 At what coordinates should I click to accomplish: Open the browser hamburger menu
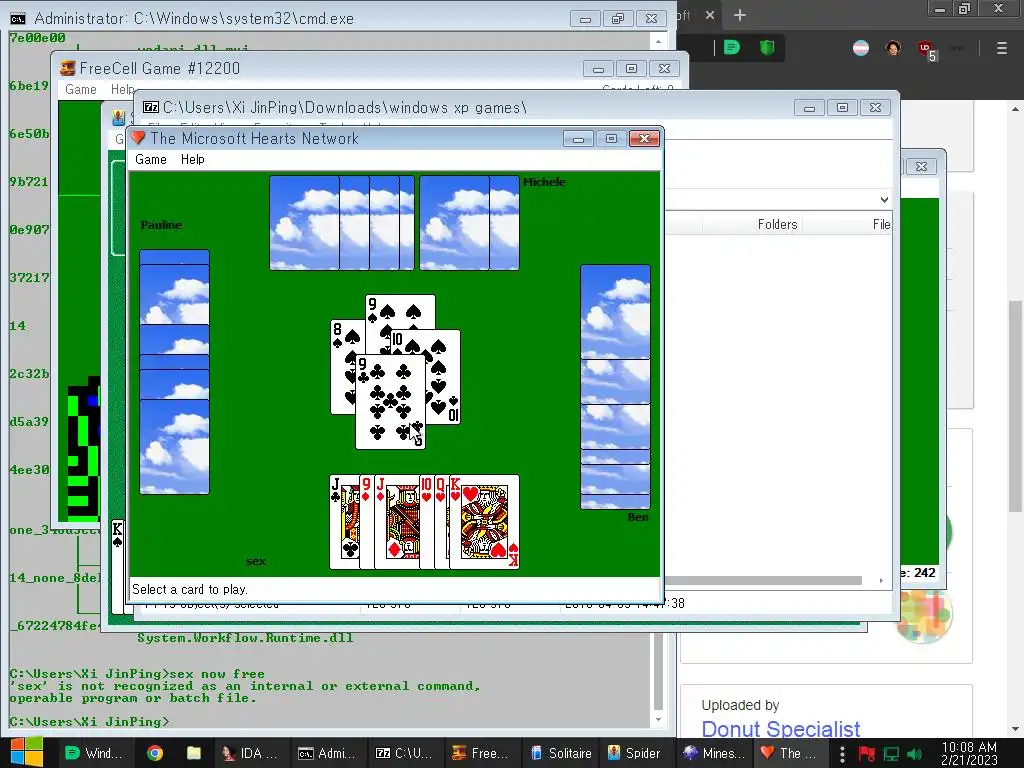pos(1002,48)
